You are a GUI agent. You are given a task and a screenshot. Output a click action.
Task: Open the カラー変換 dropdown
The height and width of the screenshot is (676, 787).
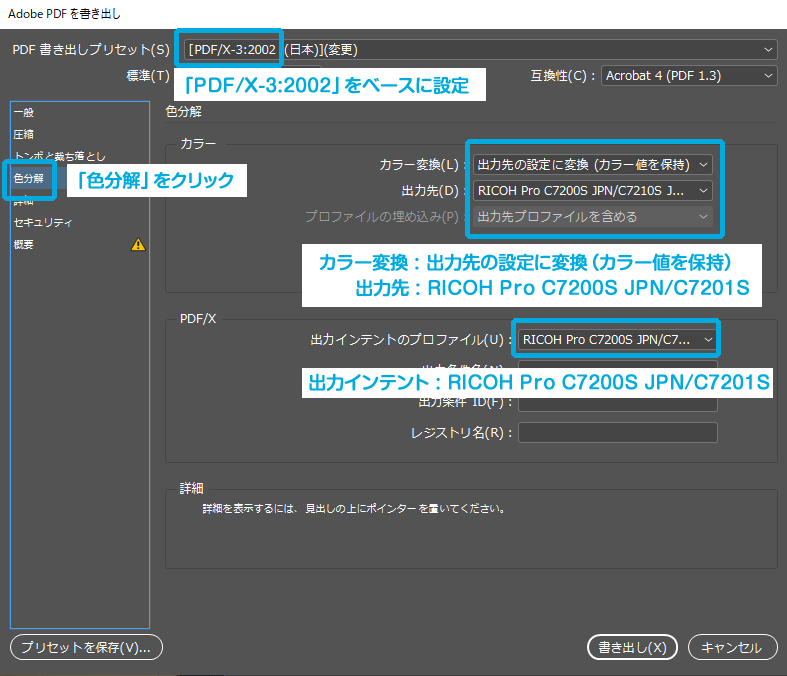(x=593, y=165)
